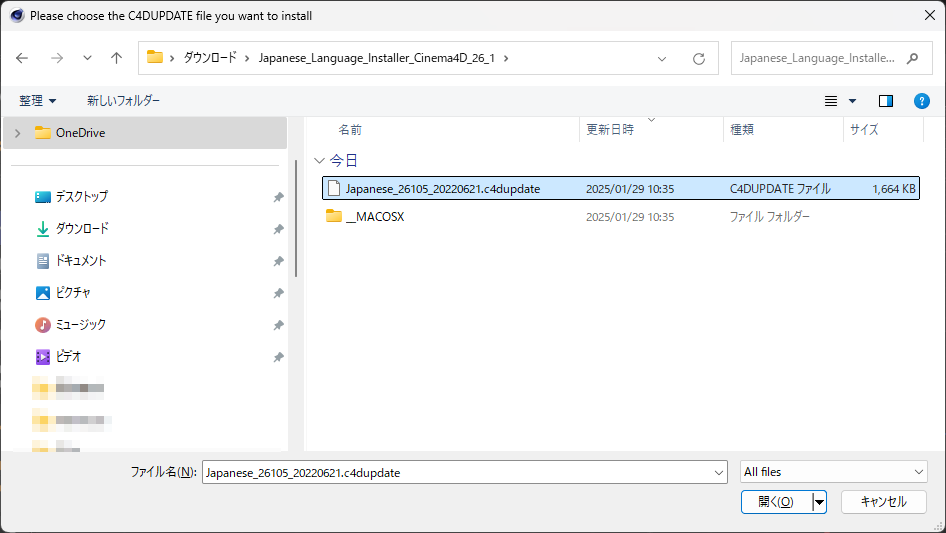Expand chevron after Japanese_Language_Installer breadcrumb
946x533 pixels.
(506, 58)
